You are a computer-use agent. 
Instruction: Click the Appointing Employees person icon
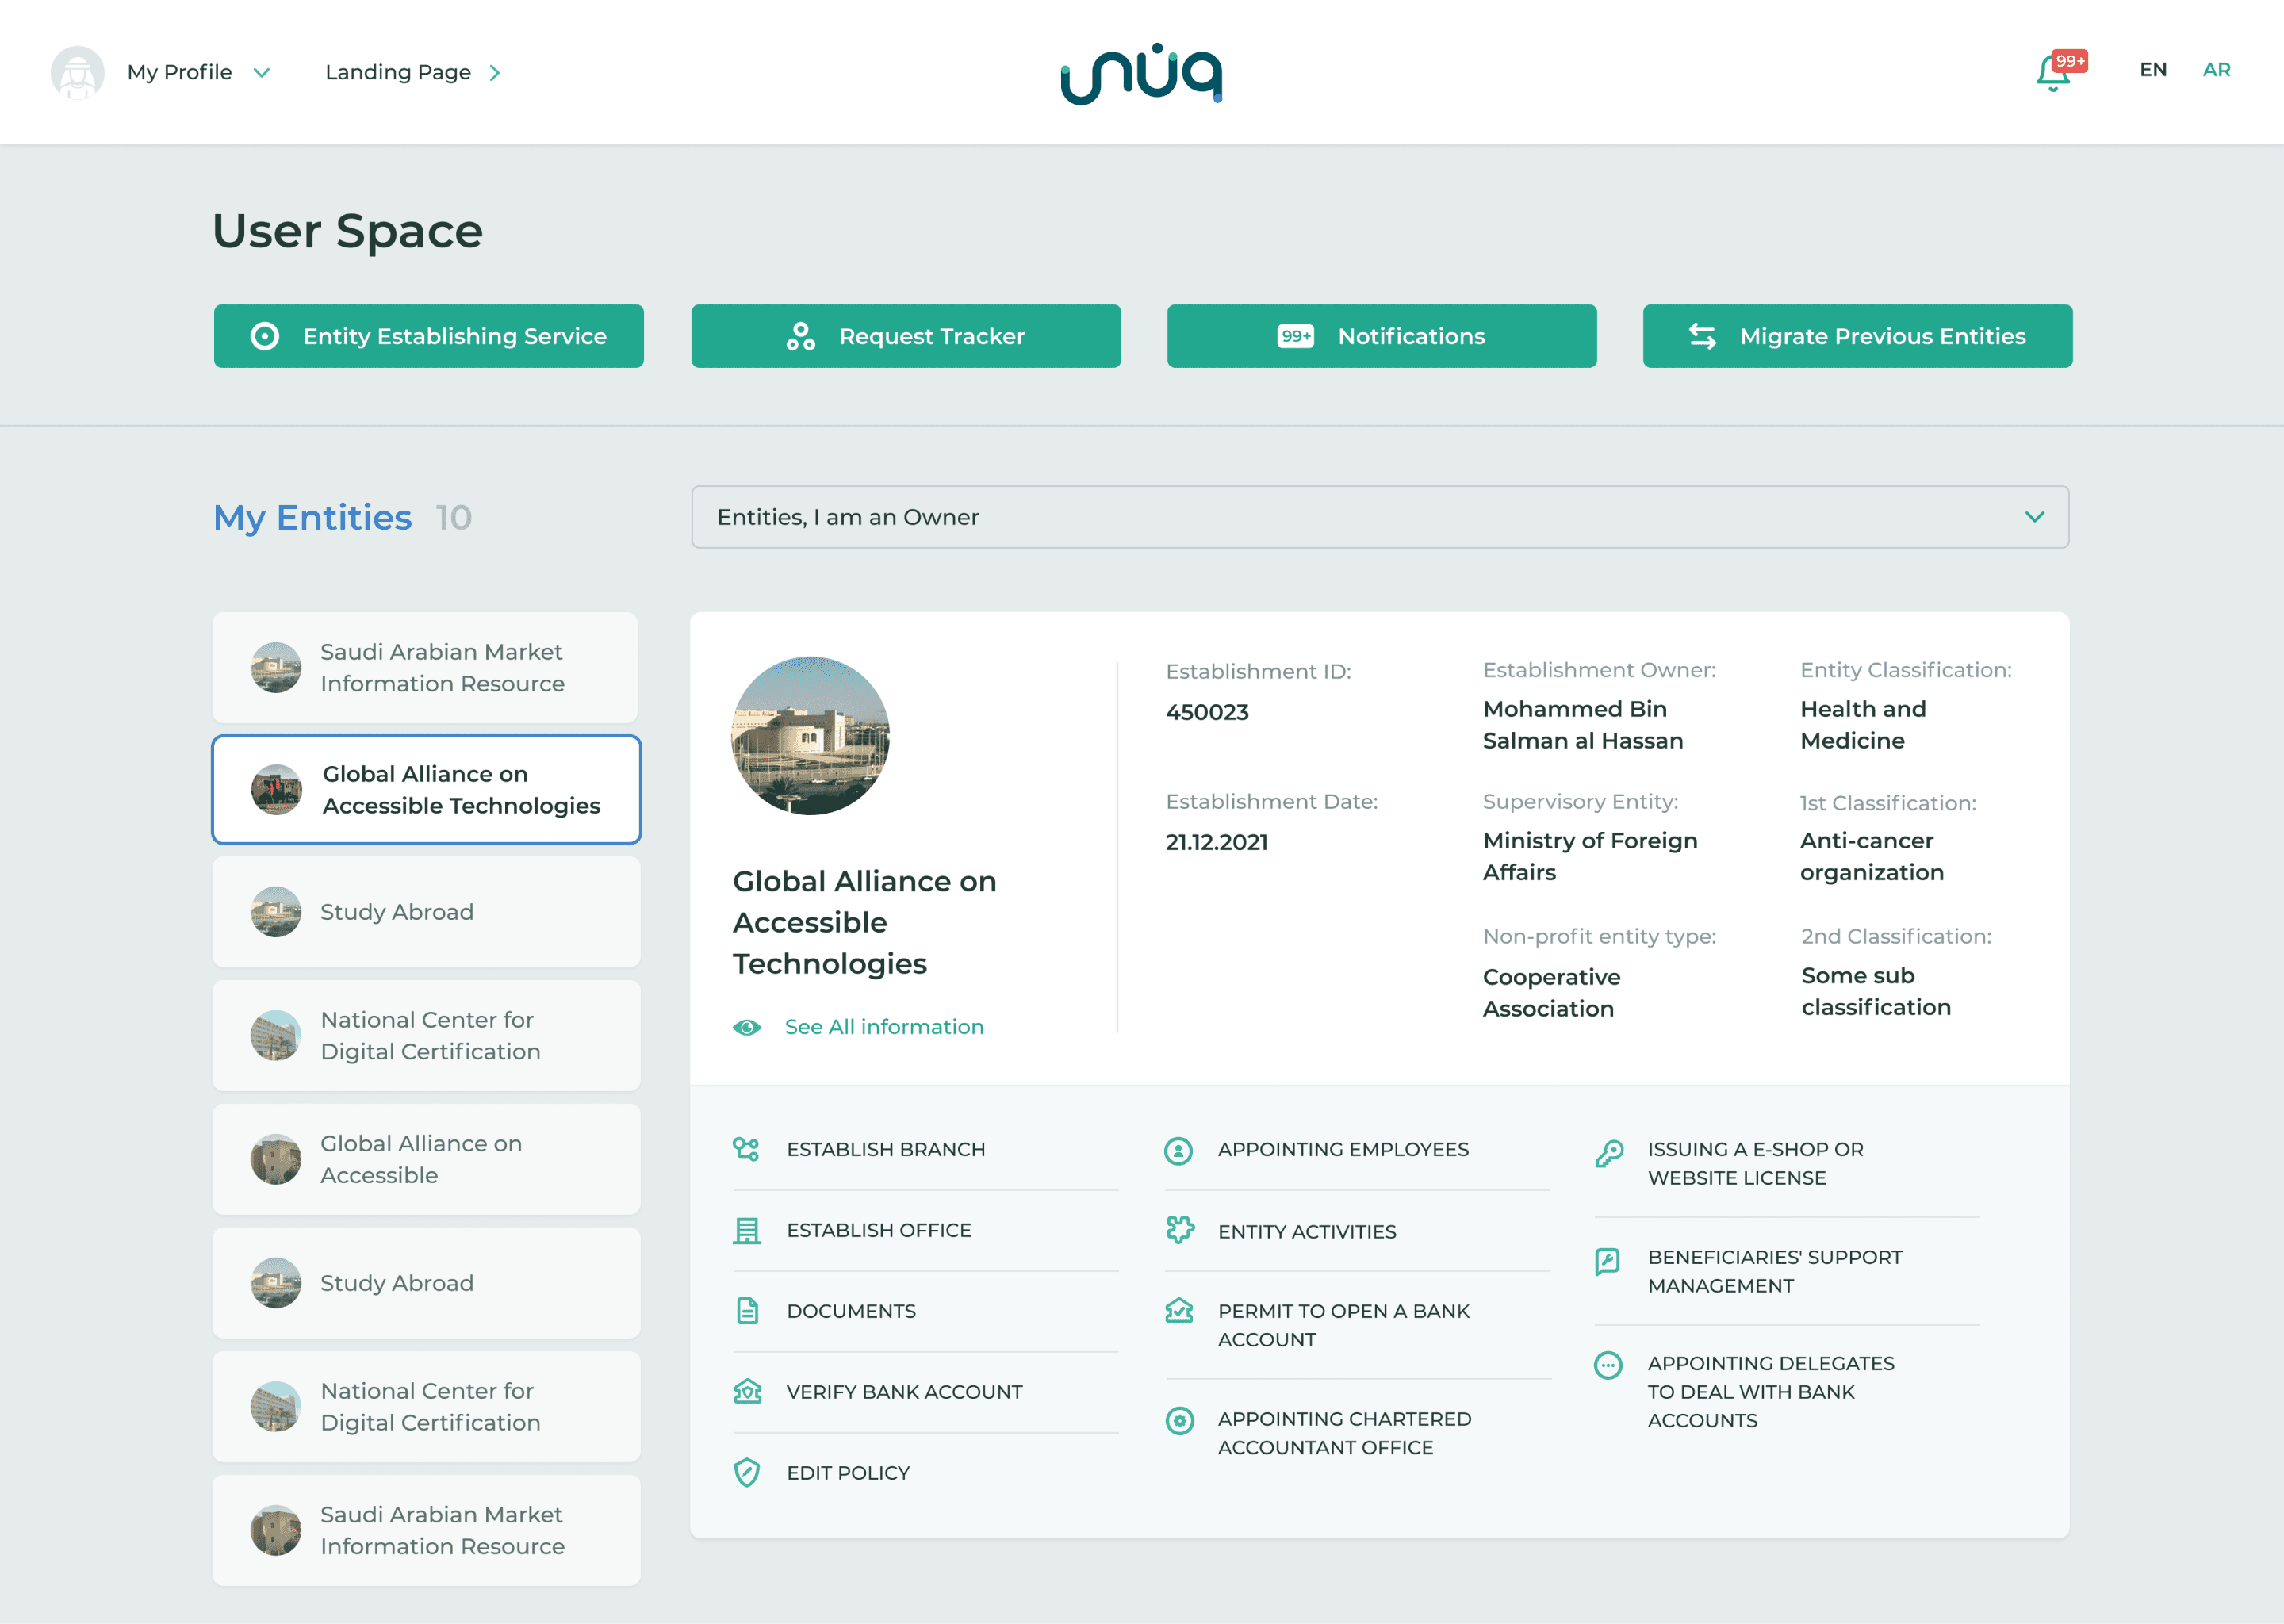tap(1178, 1151)
